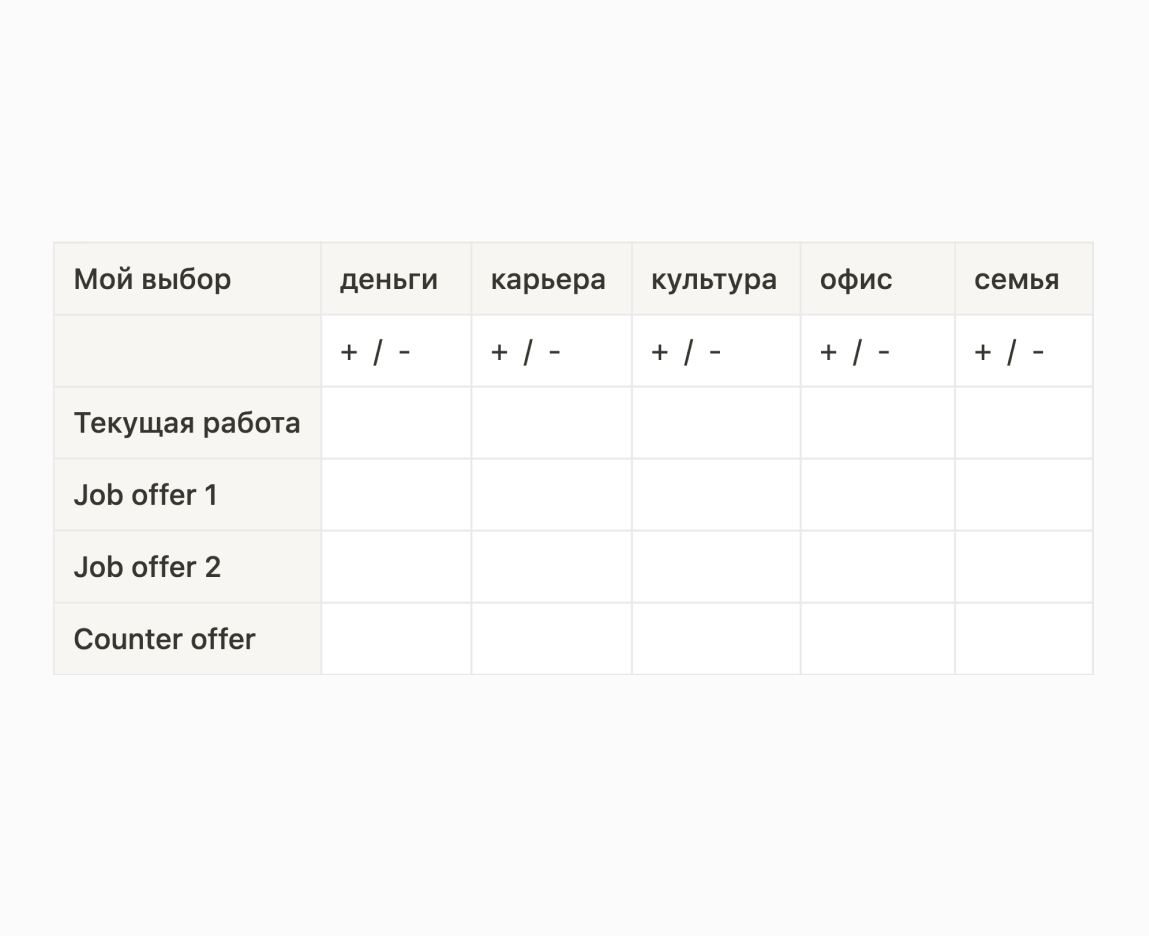Select the "семья" column header

tap(1024, 279)
